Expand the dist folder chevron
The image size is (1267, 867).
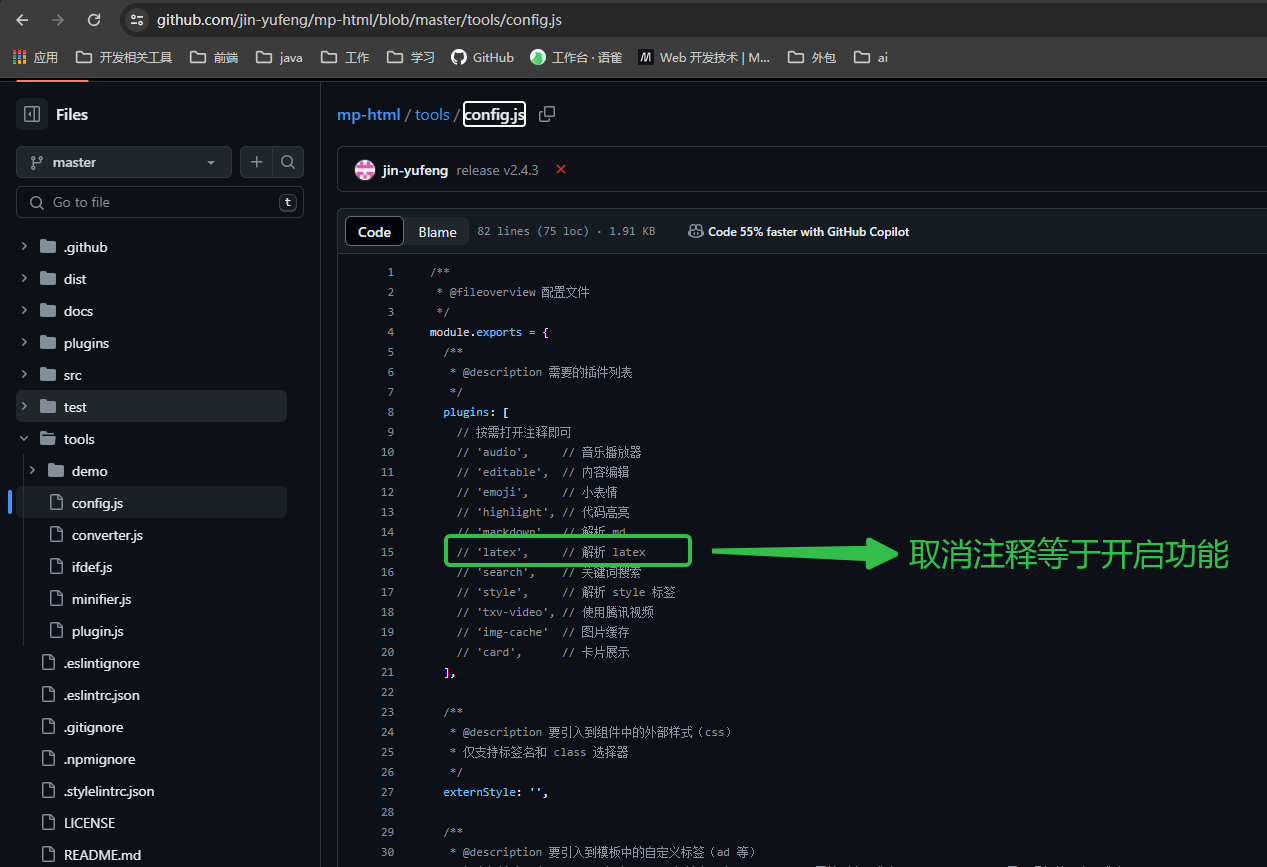[x=24, y=279]
